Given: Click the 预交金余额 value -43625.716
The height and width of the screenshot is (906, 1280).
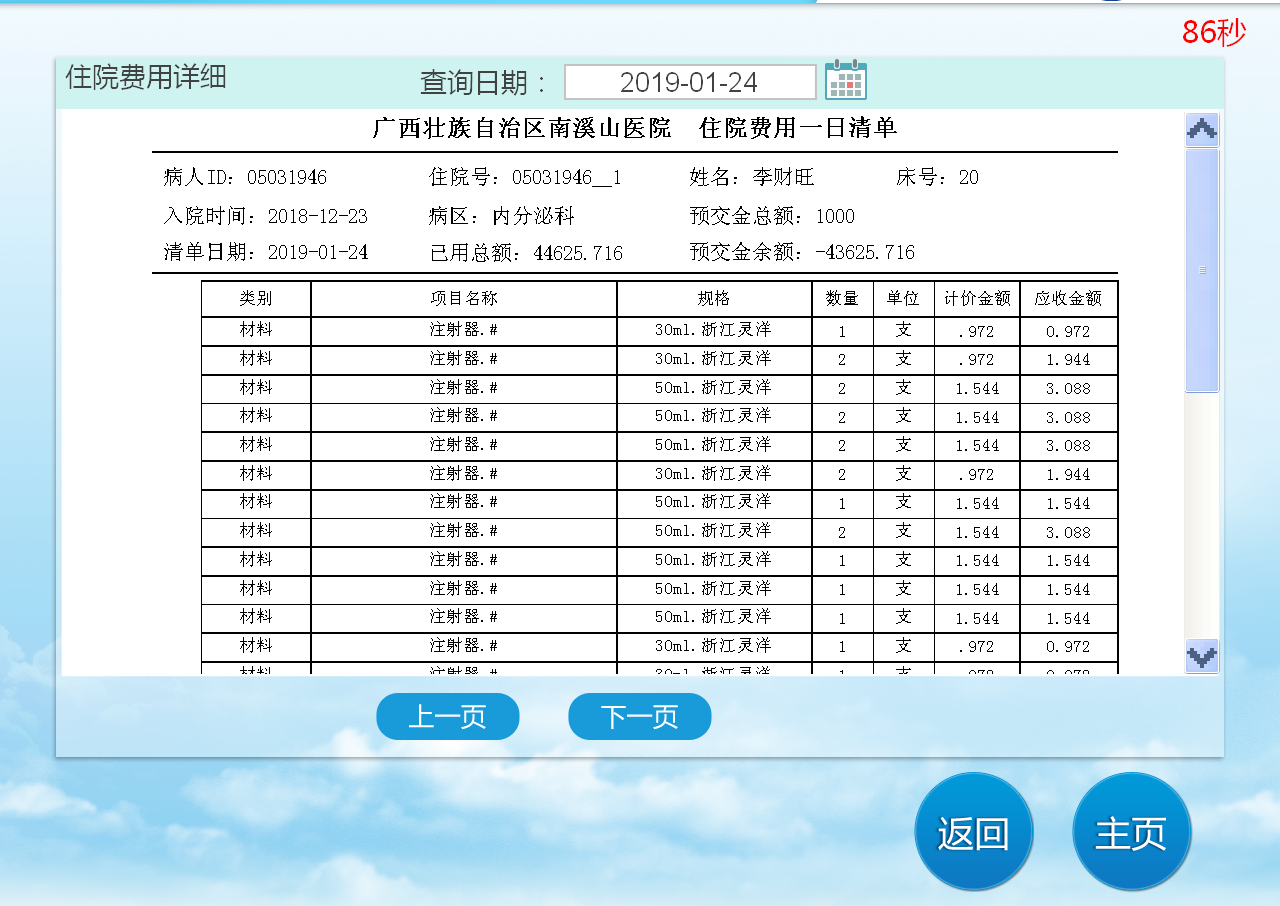Looking at the screenshot, I should tap(865, 253).
